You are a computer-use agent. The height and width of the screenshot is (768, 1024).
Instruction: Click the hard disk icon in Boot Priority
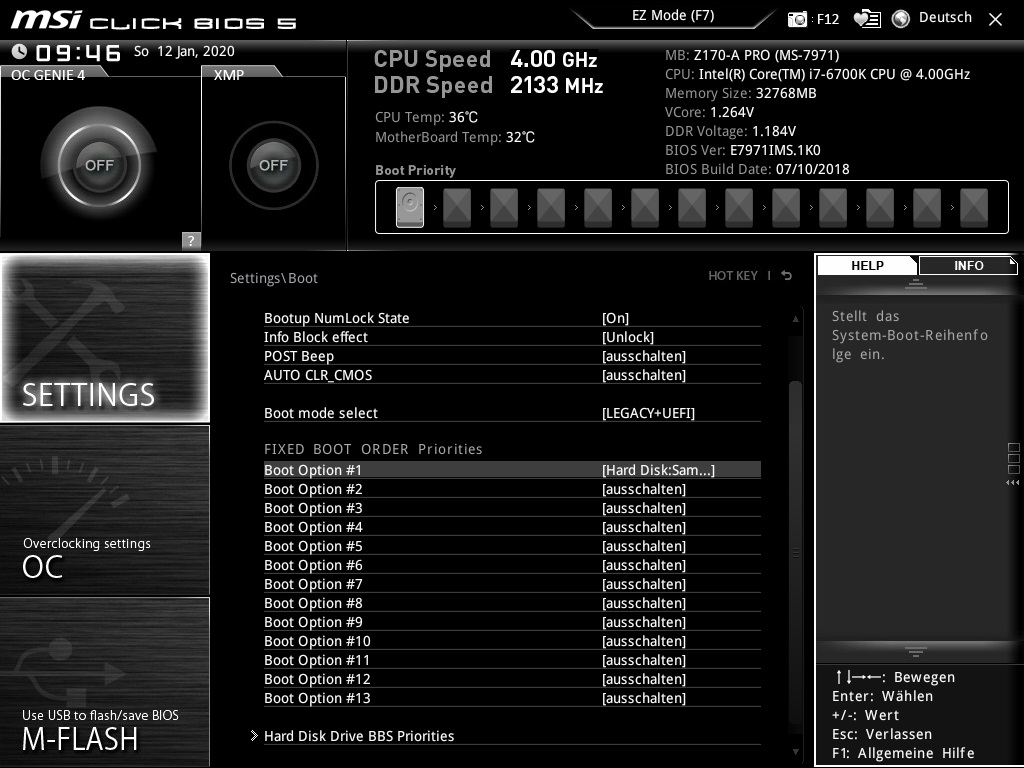click(x=409, y=208)
